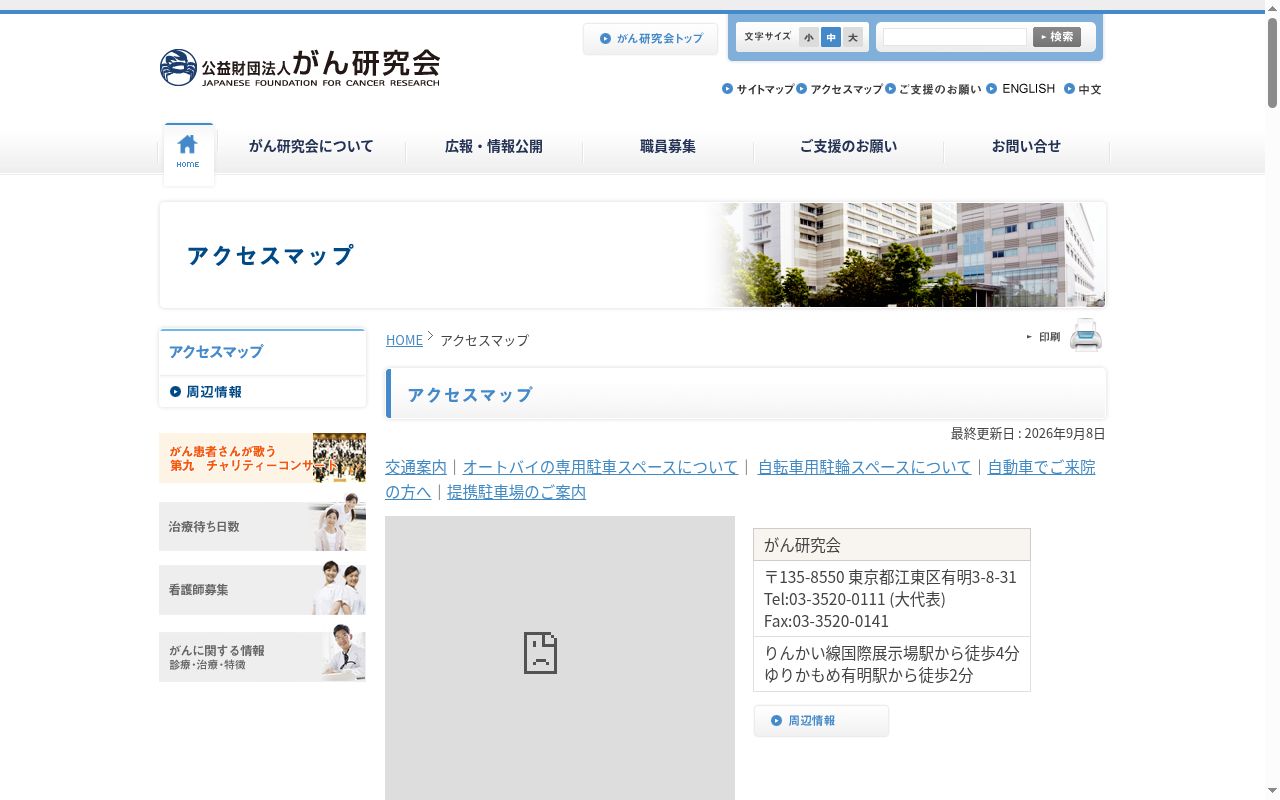The image size is (1280, 800).
Task: Jump to the 交通案内 section
Action: pos(416,467)
